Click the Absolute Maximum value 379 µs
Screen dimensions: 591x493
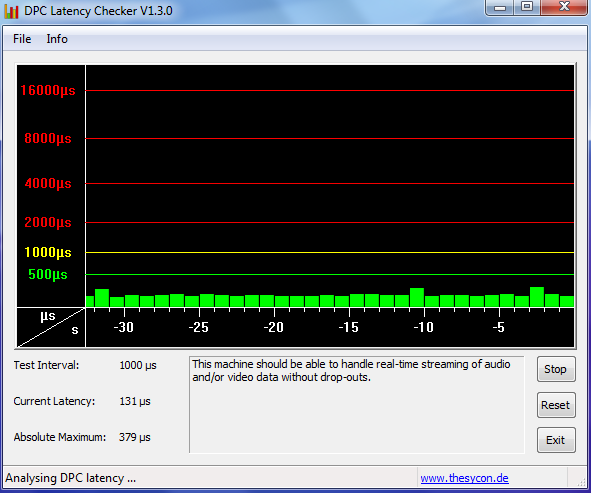(135, 437)
